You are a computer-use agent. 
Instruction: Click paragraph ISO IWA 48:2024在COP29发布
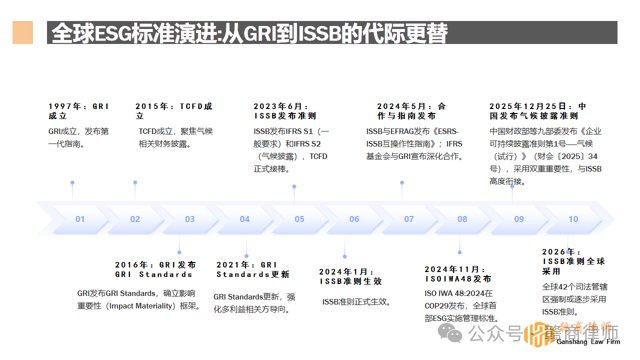461,306
